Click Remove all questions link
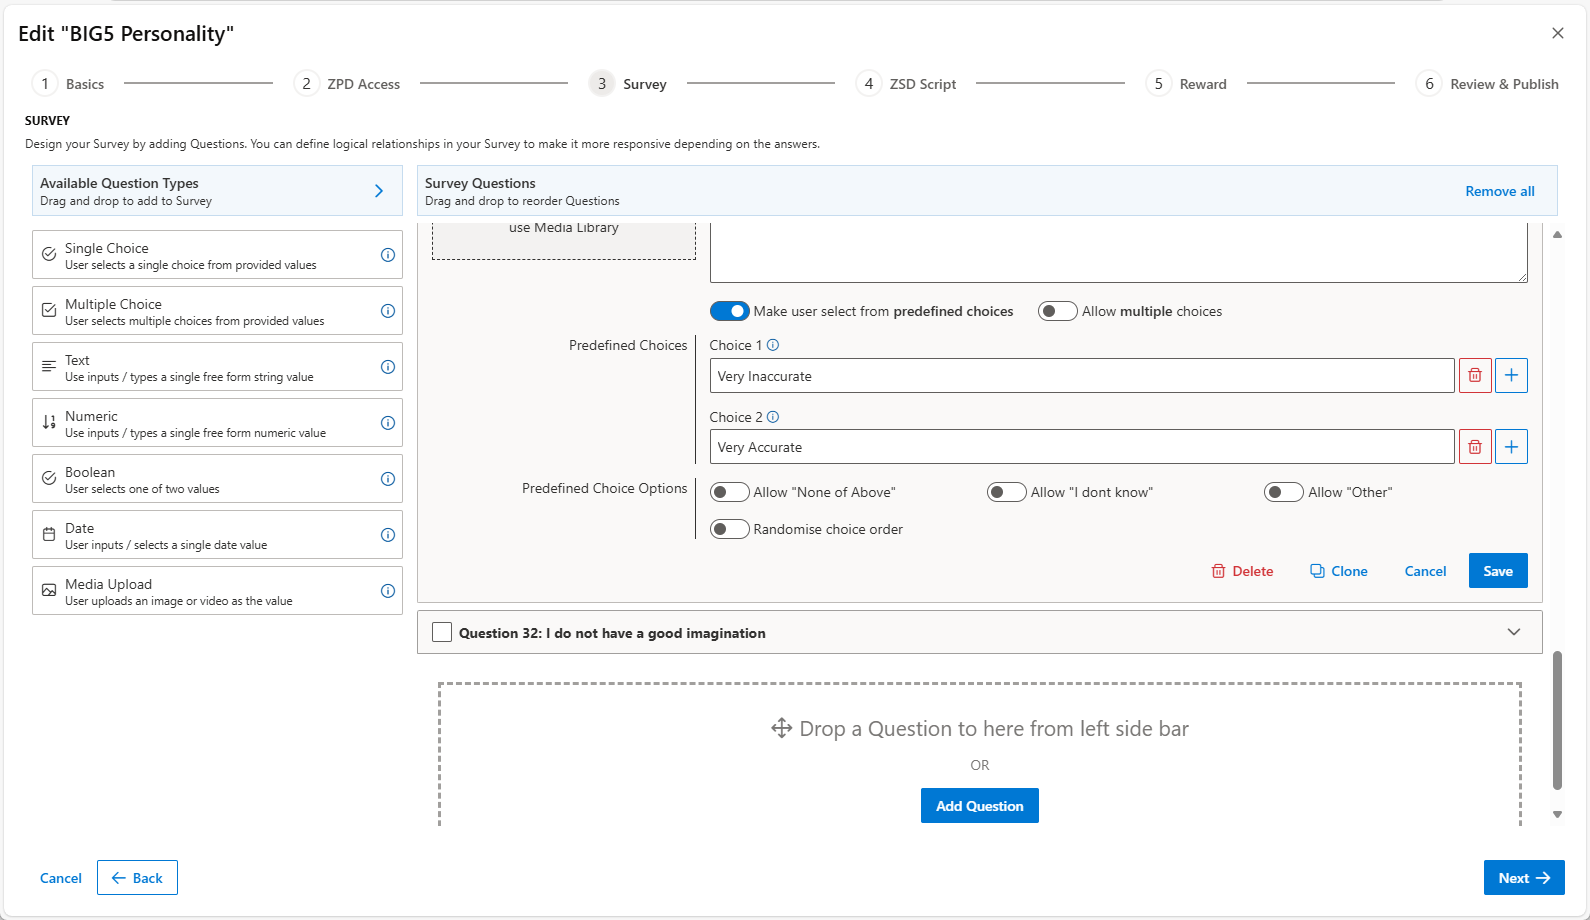The height and width of the screenshot is (920, 1590). point(1500,191)
